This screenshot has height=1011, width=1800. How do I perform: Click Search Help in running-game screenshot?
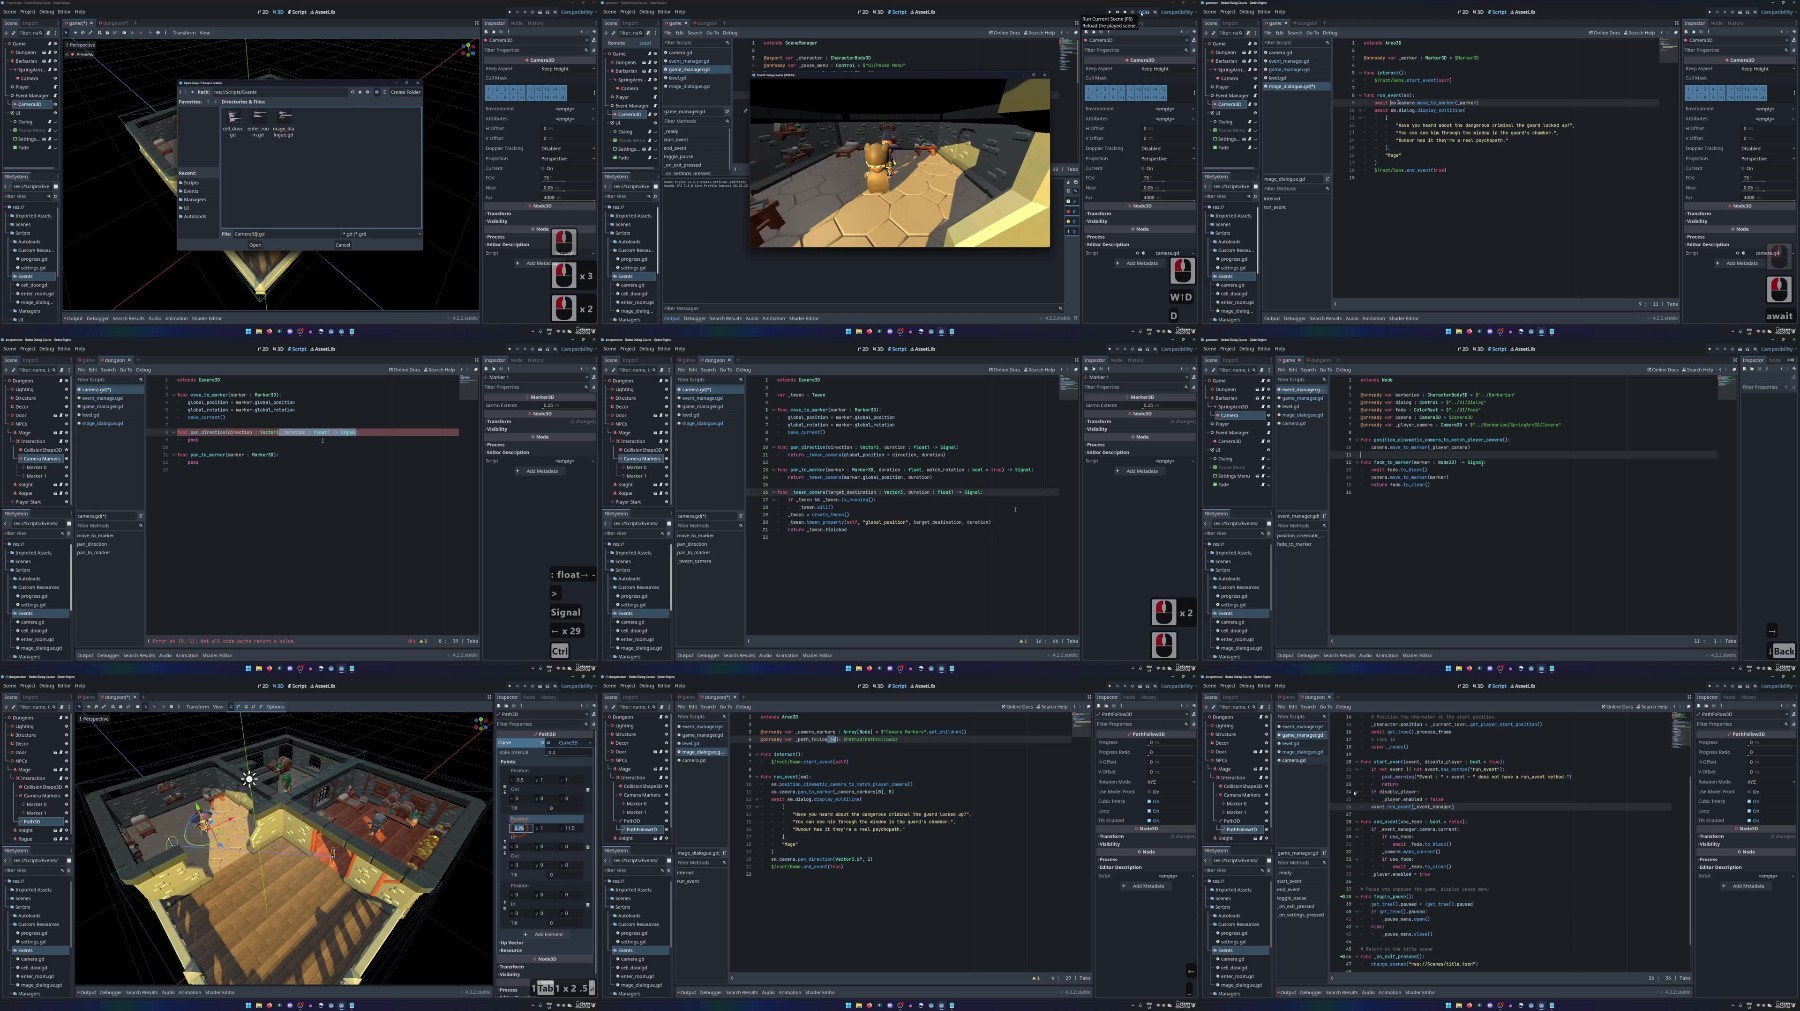(1040, 33)
